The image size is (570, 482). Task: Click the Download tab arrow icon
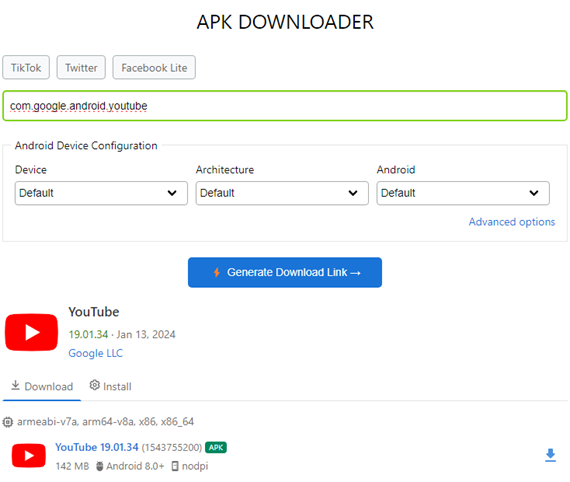tap(15, 385)
